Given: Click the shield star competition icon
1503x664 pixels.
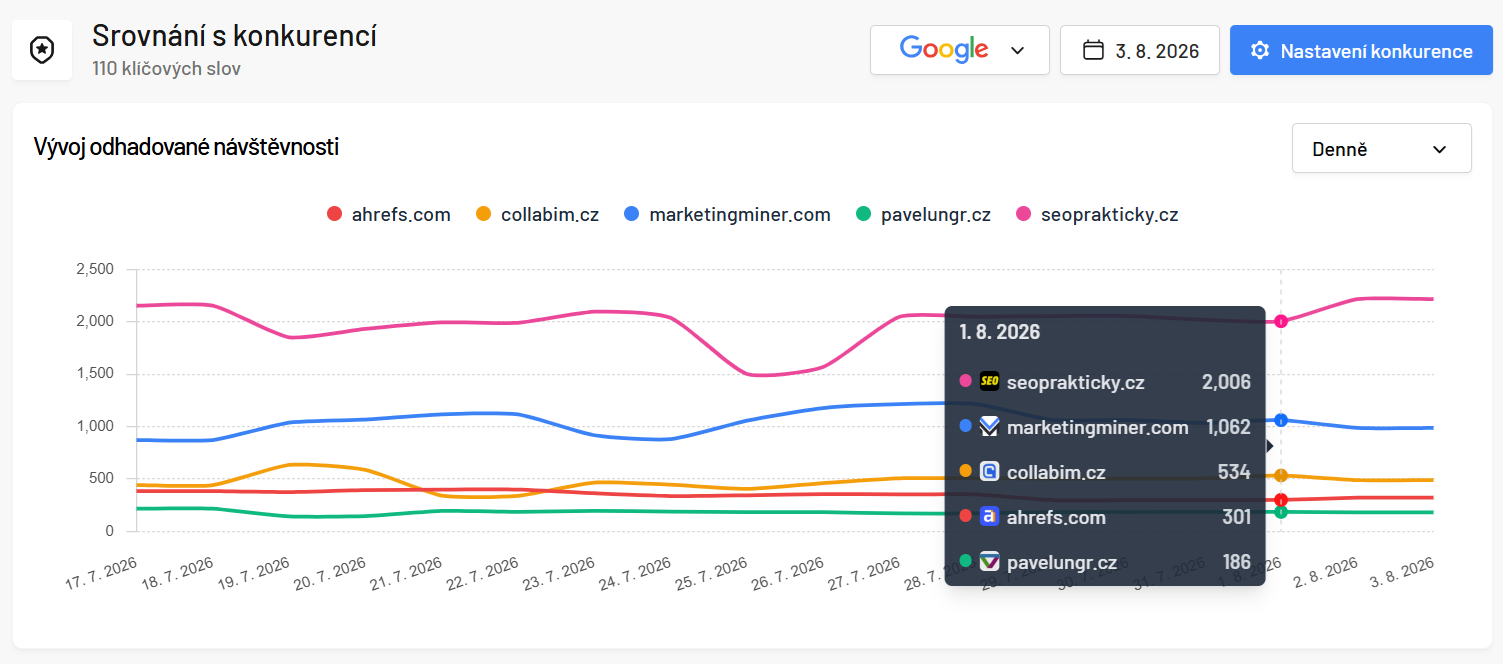Looking at the screenshot, I should click(x=42, y=50).
